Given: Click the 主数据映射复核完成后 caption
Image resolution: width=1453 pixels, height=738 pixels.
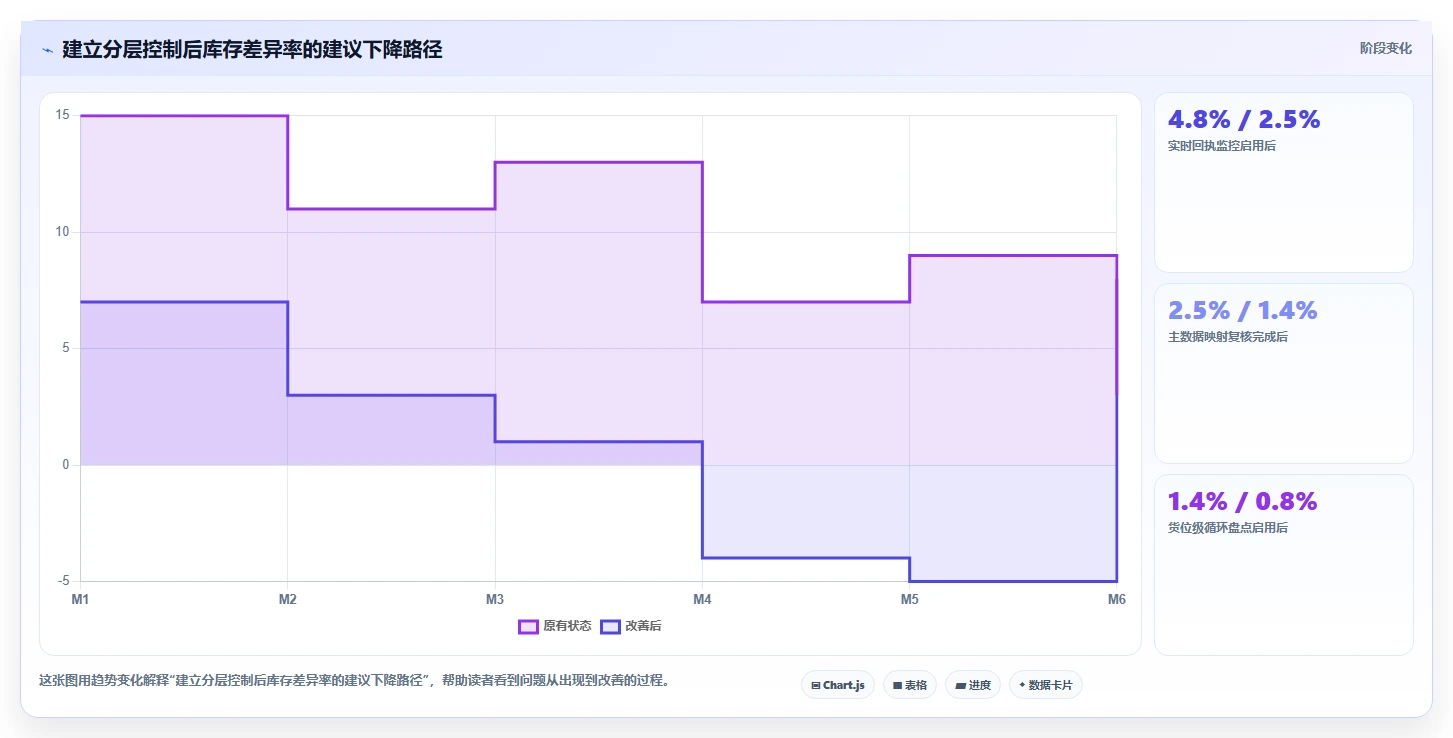Looking at the screenshot, I should click(1228, 337).
